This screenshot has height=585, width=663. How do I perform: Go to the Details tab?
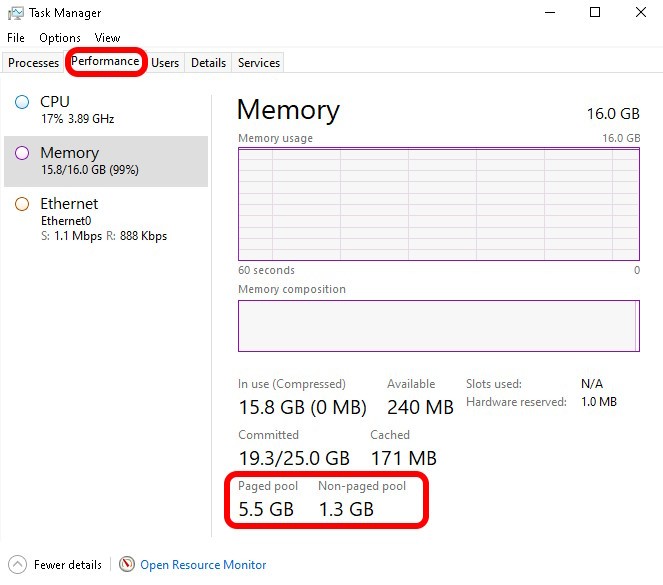tap(208, 63)
